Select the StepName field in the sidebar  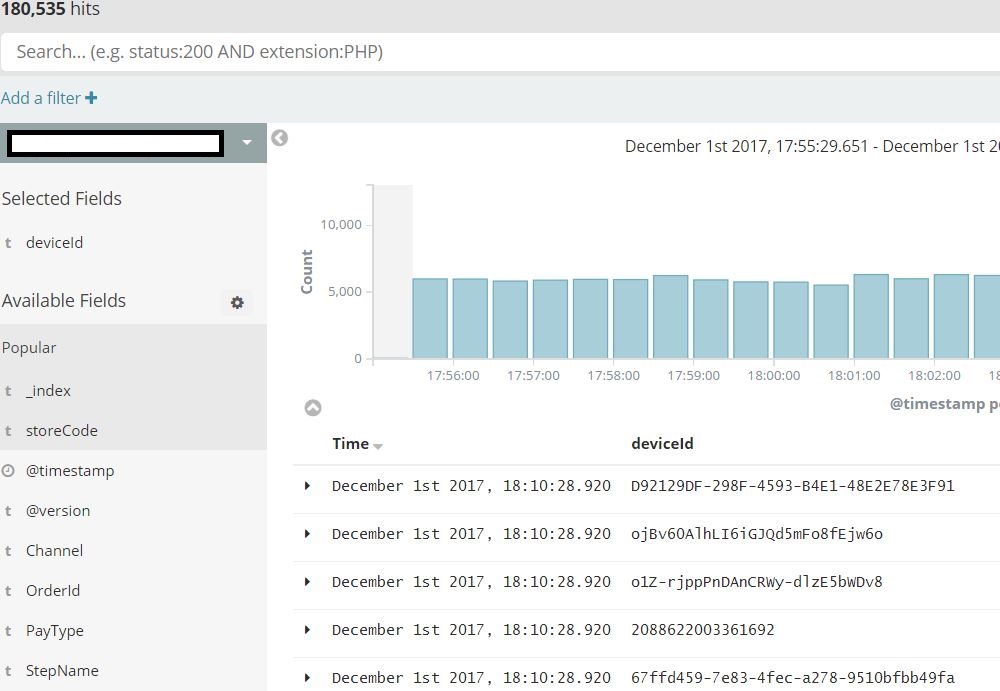(x=62, y=671)
